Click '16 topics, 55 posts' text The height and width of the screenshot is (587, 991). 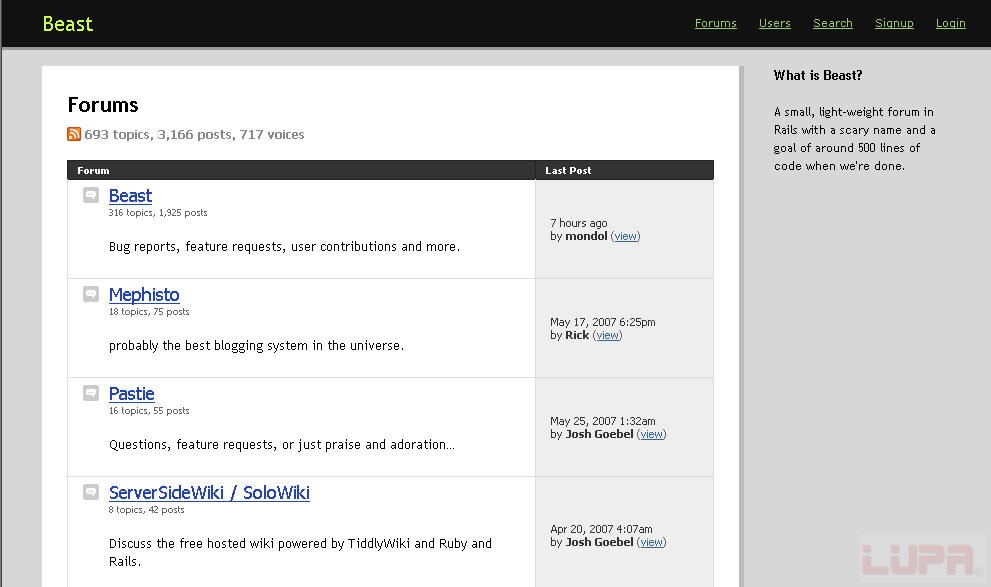tap(149, 411)
